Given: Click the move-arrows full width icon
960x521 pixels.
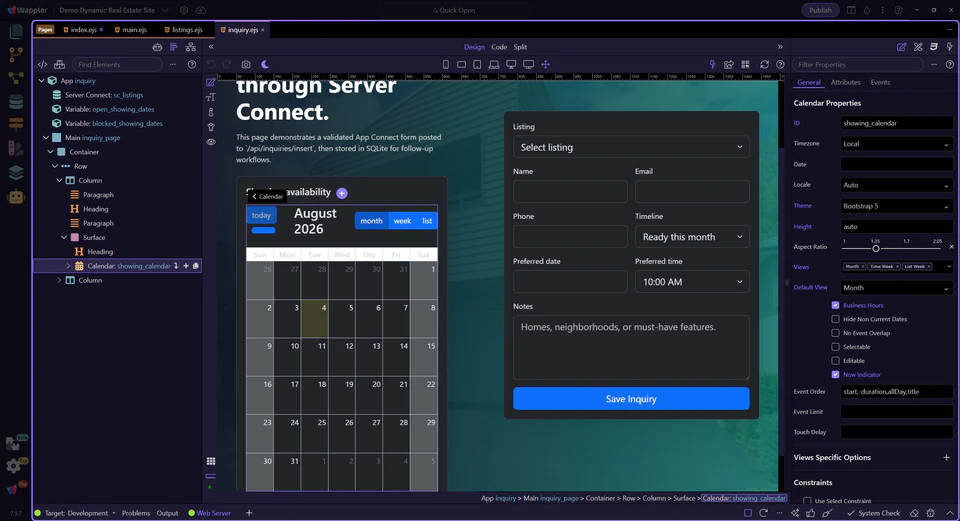Looking at the screenshot, I should coord(546,64).
